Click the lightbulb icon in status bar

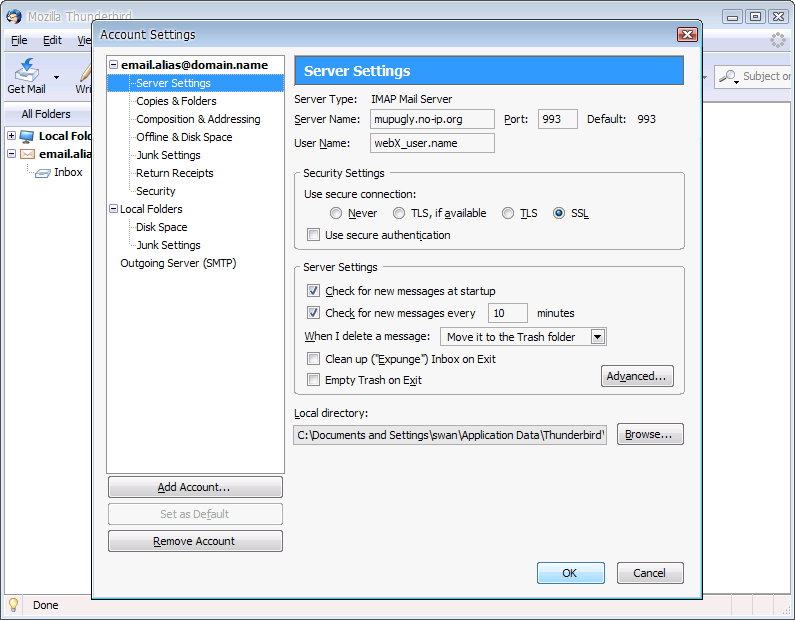click(x=14, y=605)
